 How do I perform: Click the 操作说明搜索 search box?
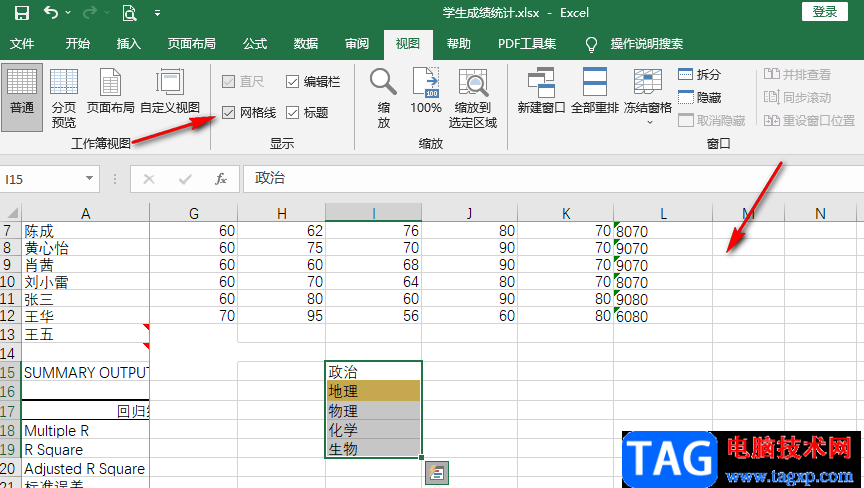(x=647, y=44)
